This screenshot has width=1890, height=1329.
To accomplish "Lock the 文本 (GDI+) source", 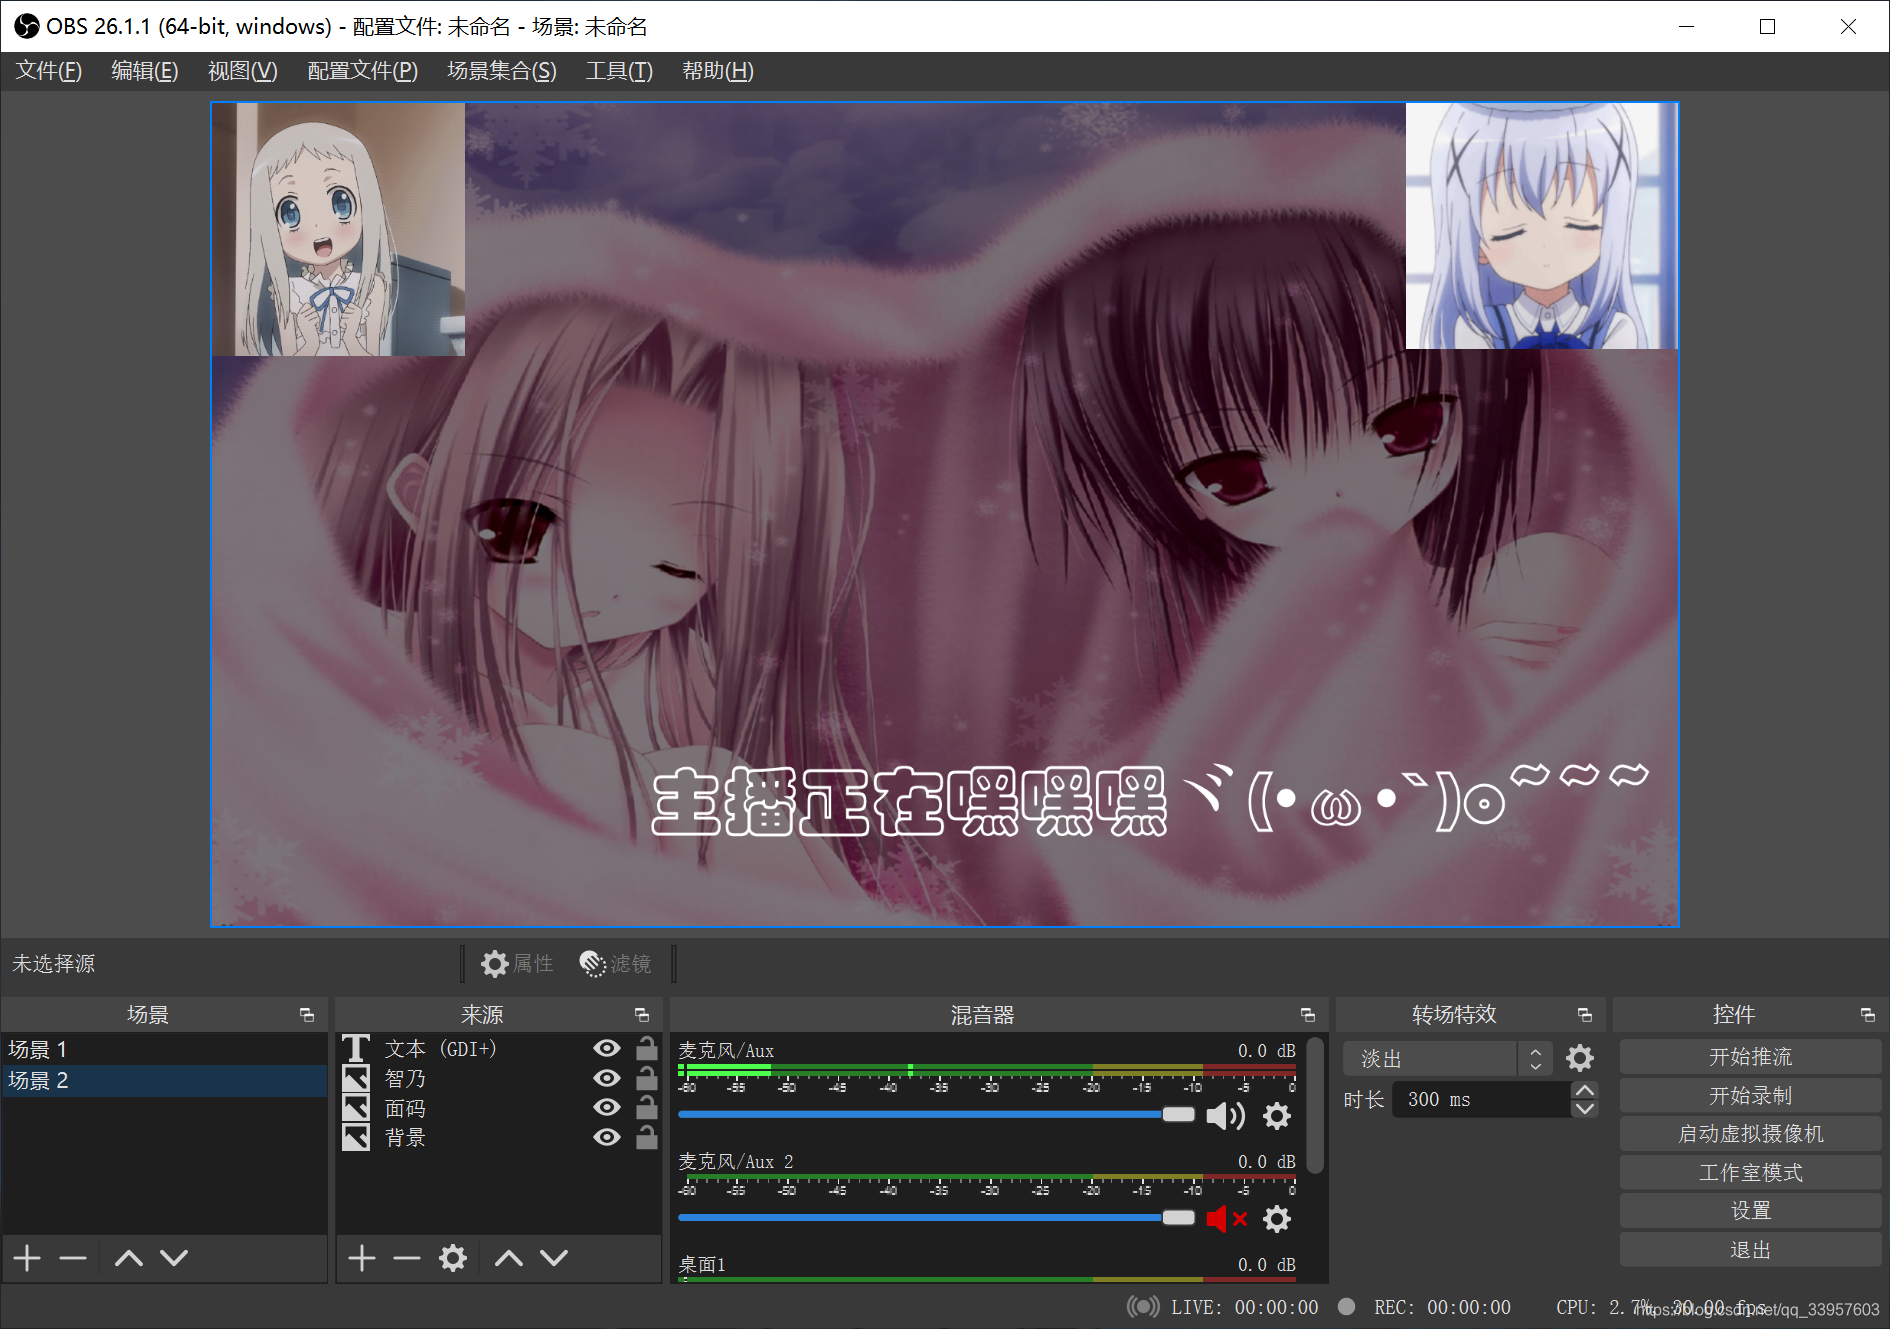I will point(647,1048).
